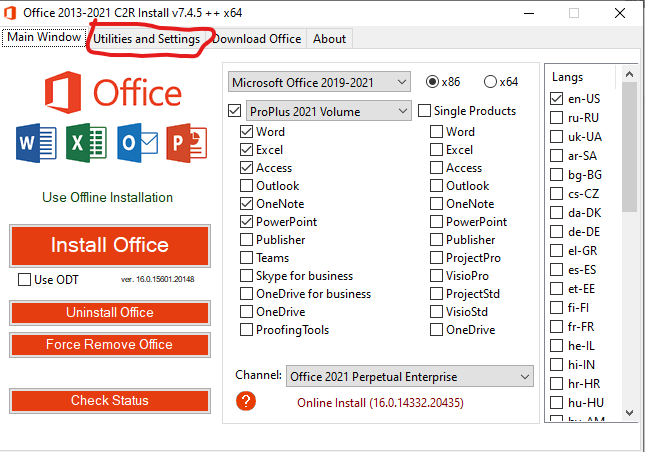Viewport: 645px width, 452px height.
Task: Check Skype for business checkbox
Action: point(246,276)
